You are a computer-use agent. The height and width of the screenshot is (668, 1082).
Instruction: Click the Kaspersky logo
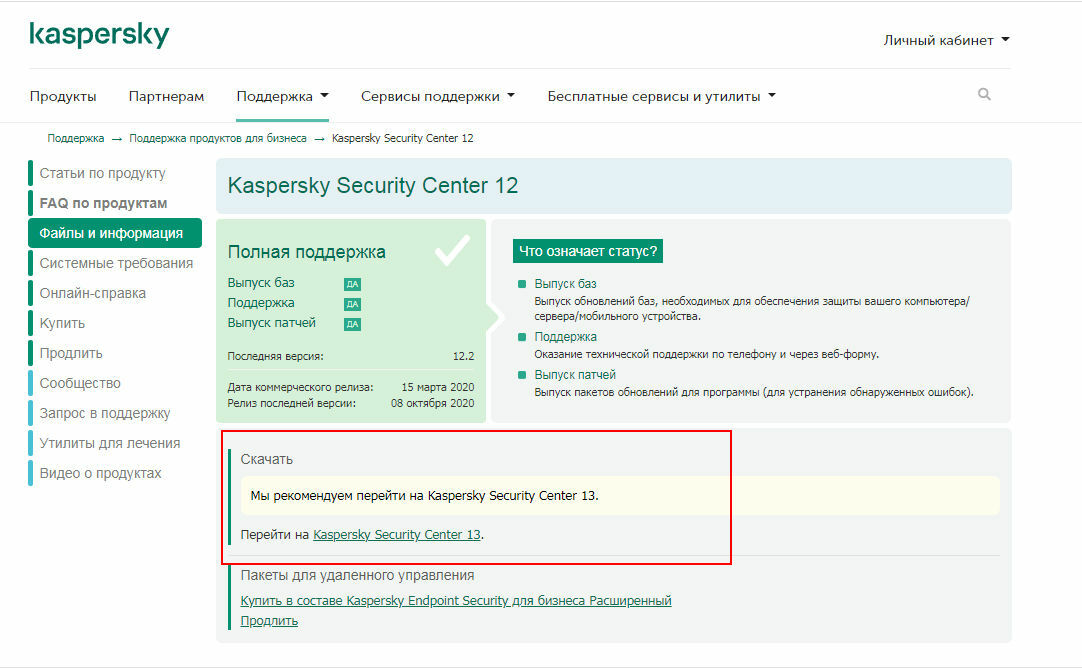tap(99, 35)
